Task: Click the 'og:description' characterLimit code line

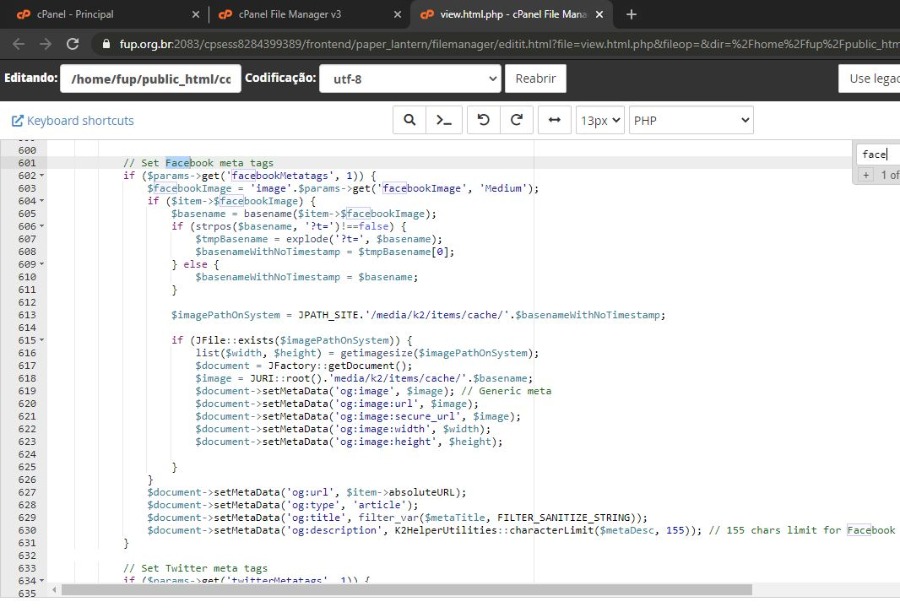Action: coord(521,530)
